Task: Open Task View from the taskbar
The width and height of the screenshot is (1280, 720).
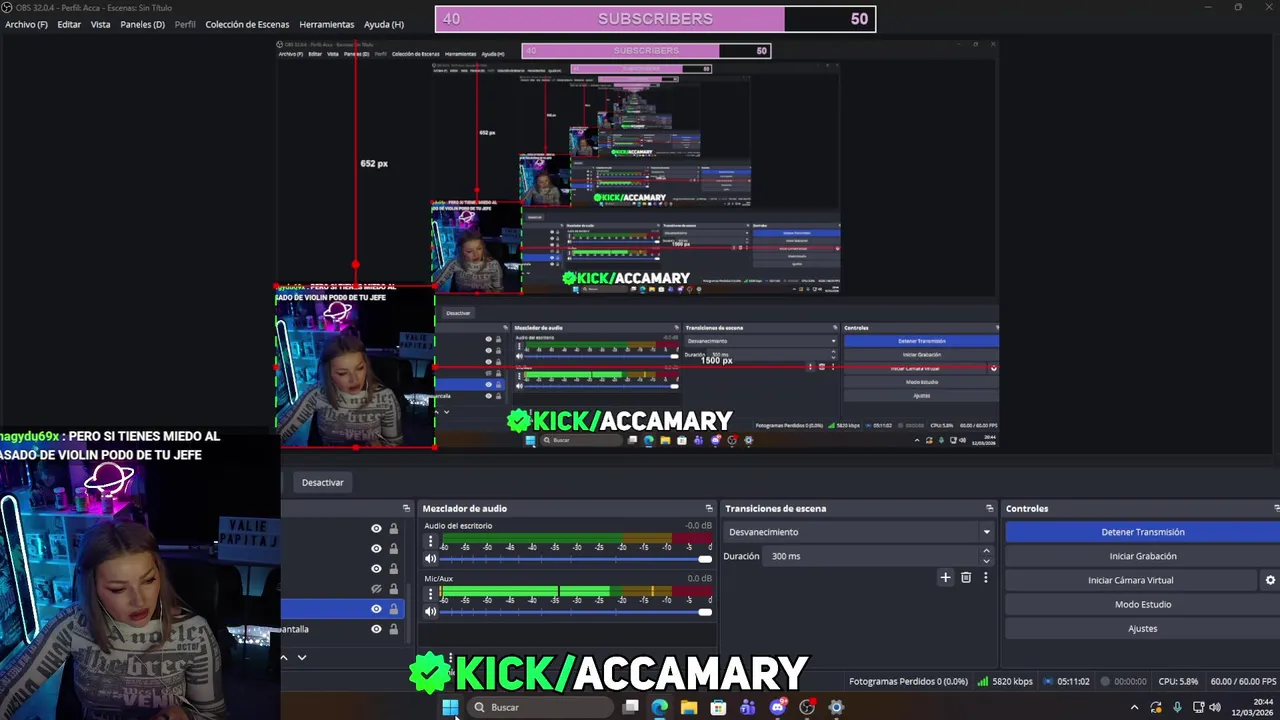Action: pyautogui.click(x=630, y=707)
